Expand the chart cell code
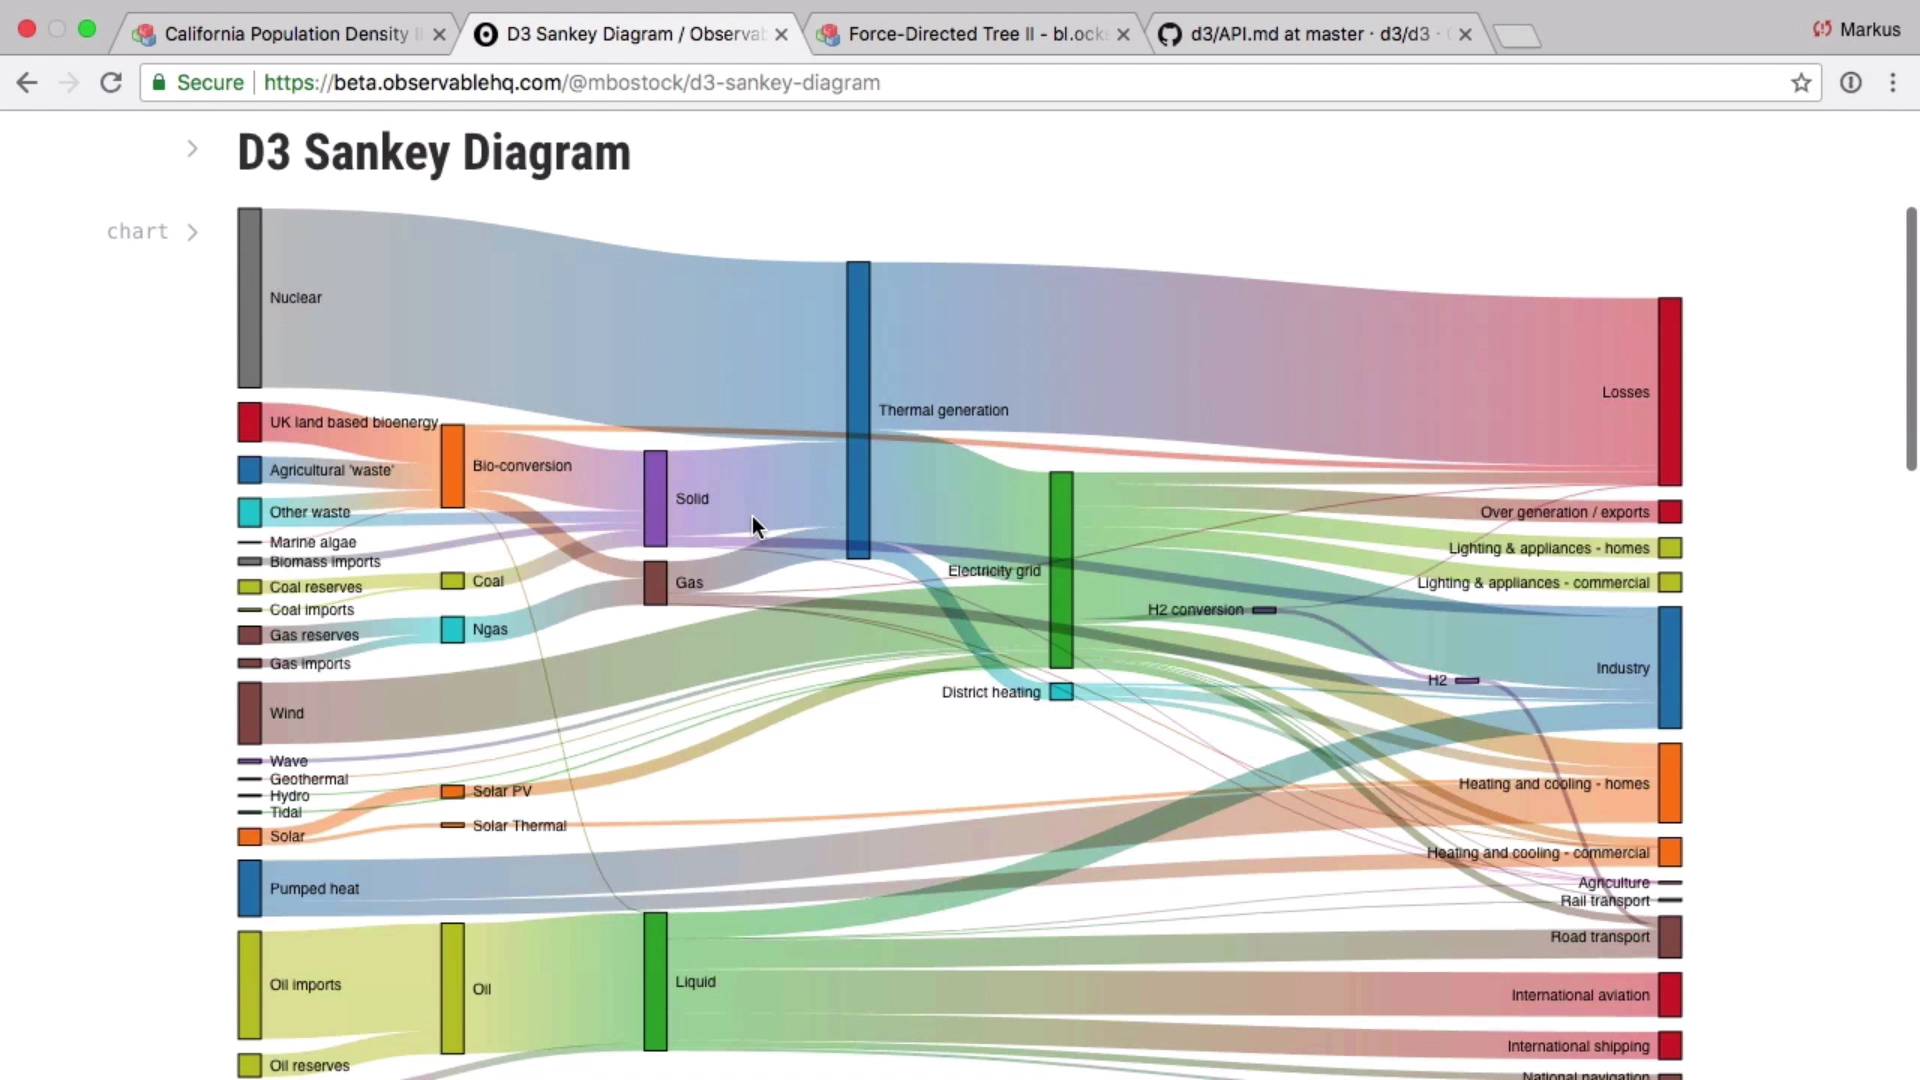The width and height of the screenshot is (1920, 1080). point(192,232)
